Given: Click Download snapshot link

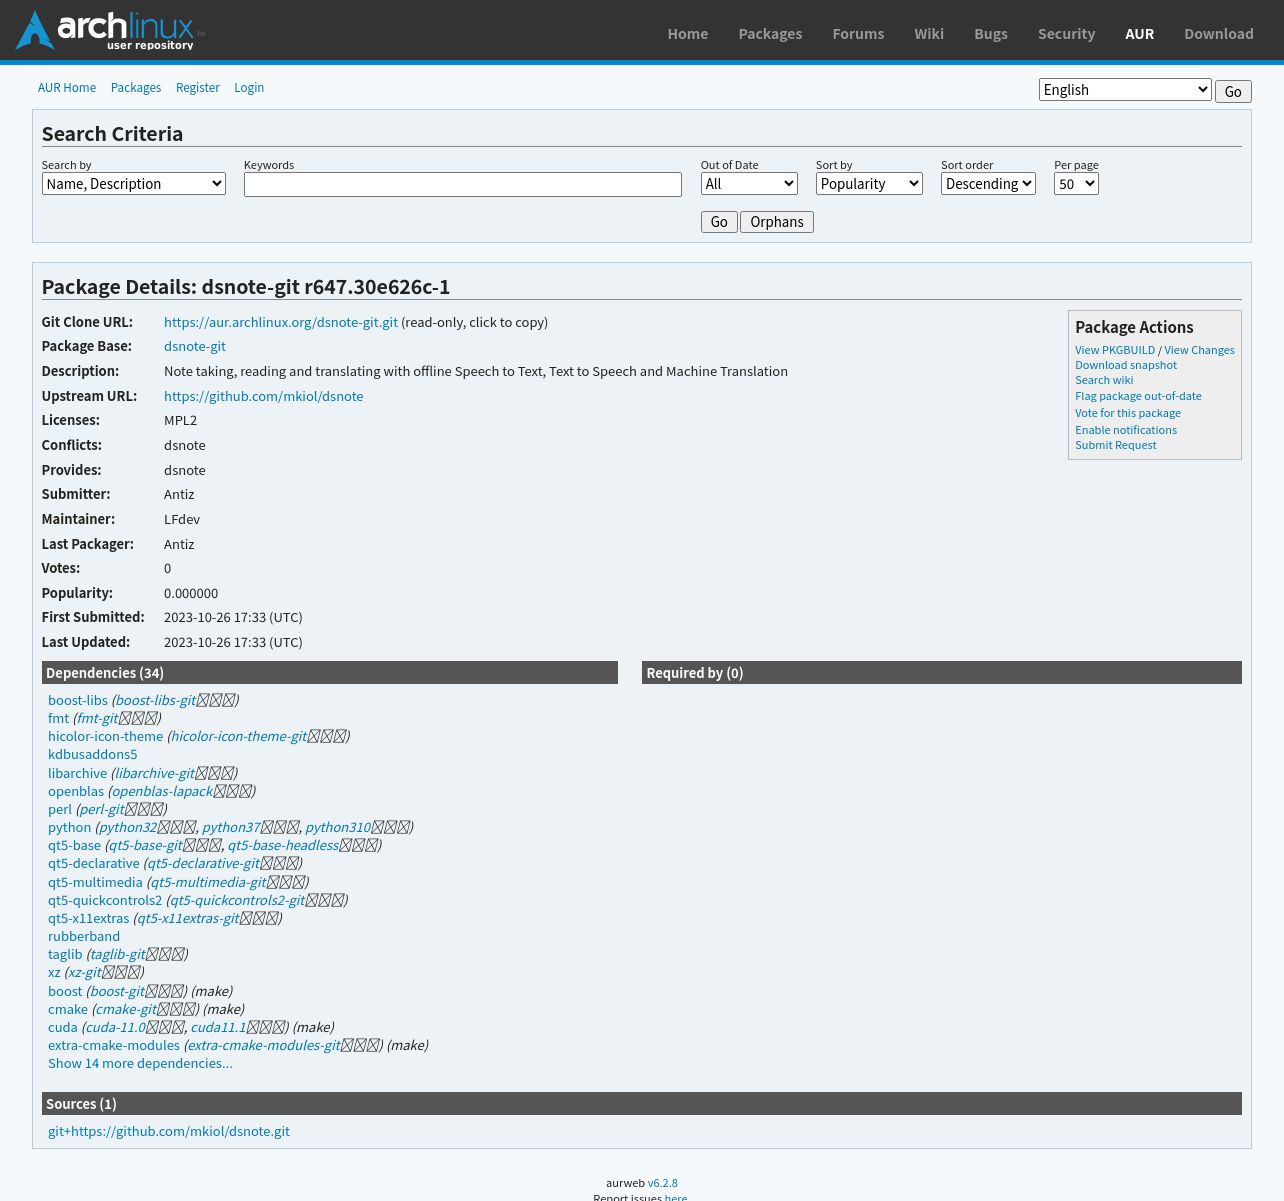Looking at the screenshot, I should click(x=1126, y=365).
